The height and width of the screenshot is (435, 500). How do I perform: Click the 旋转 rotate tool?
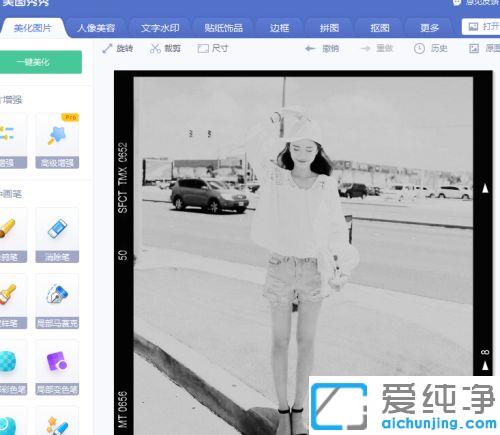tap(118, 49)
